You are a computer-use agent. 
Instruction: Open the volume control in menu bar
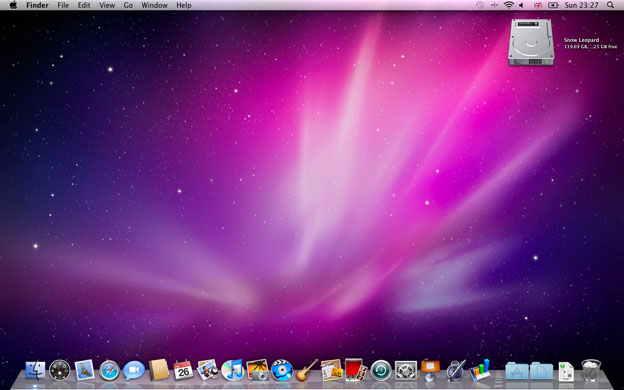pos(521,5)
